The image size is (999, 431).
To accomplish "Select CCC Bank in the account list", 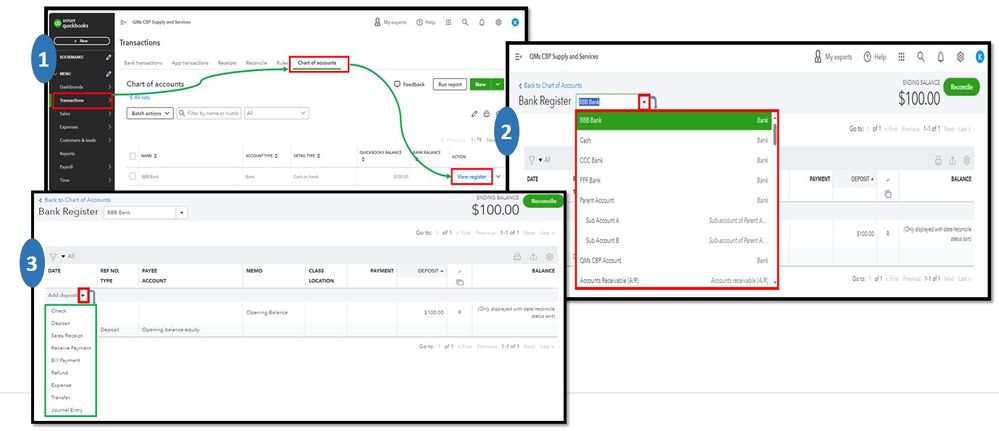I will click(x=674, y=160).
